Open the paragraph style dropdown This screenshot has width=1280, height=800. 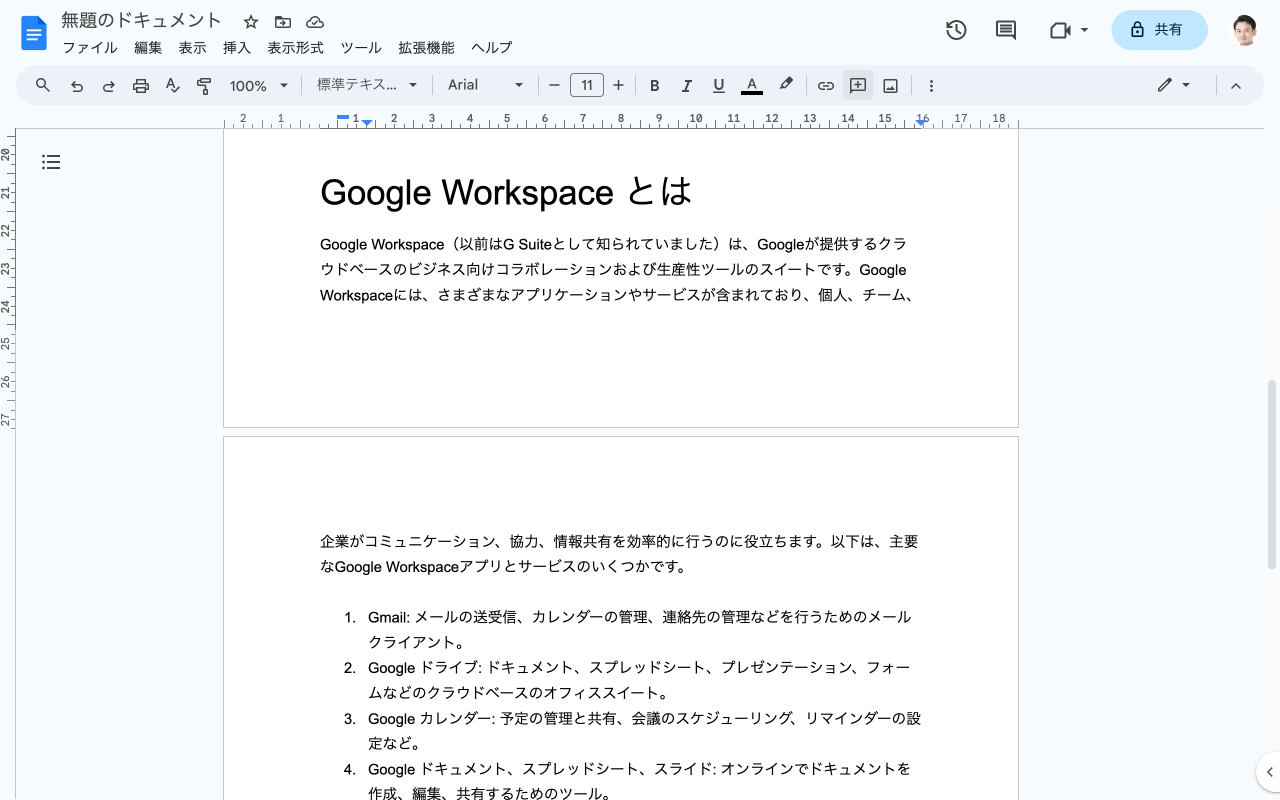click(367, 86)
